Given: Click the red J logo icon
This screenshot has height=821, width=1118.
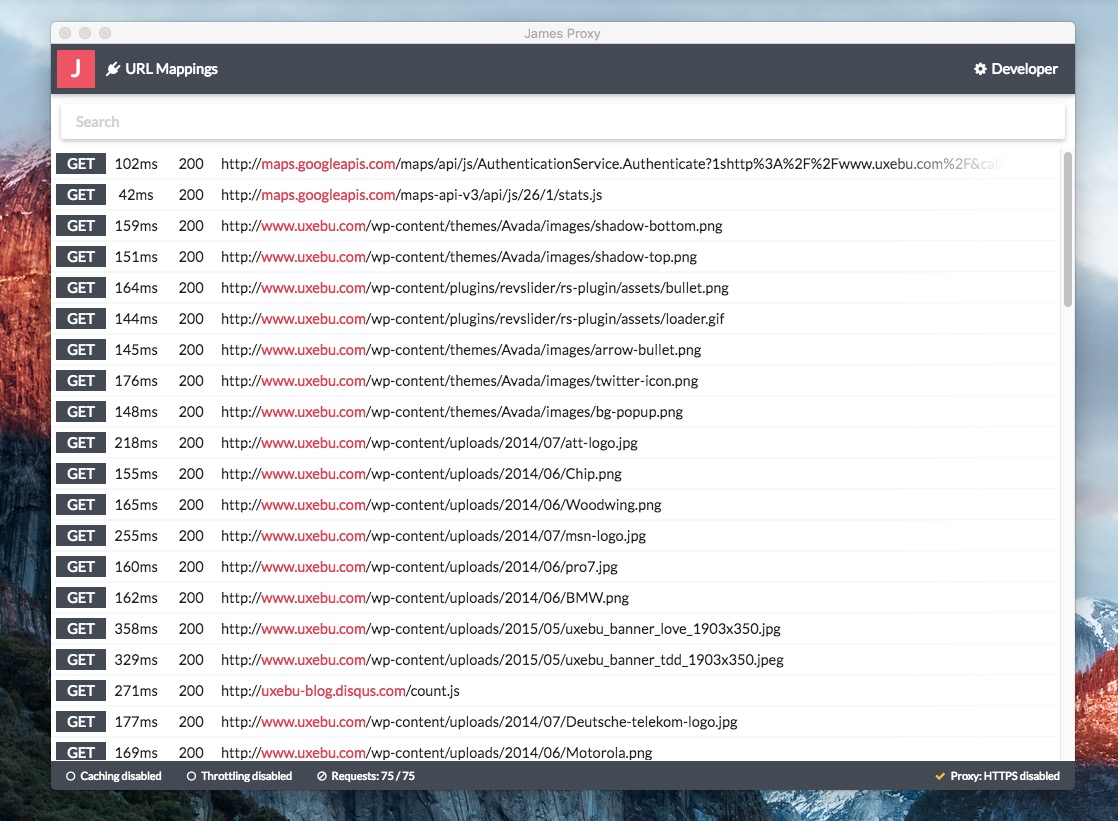Looking at the screenshot, I should point(76,69).
